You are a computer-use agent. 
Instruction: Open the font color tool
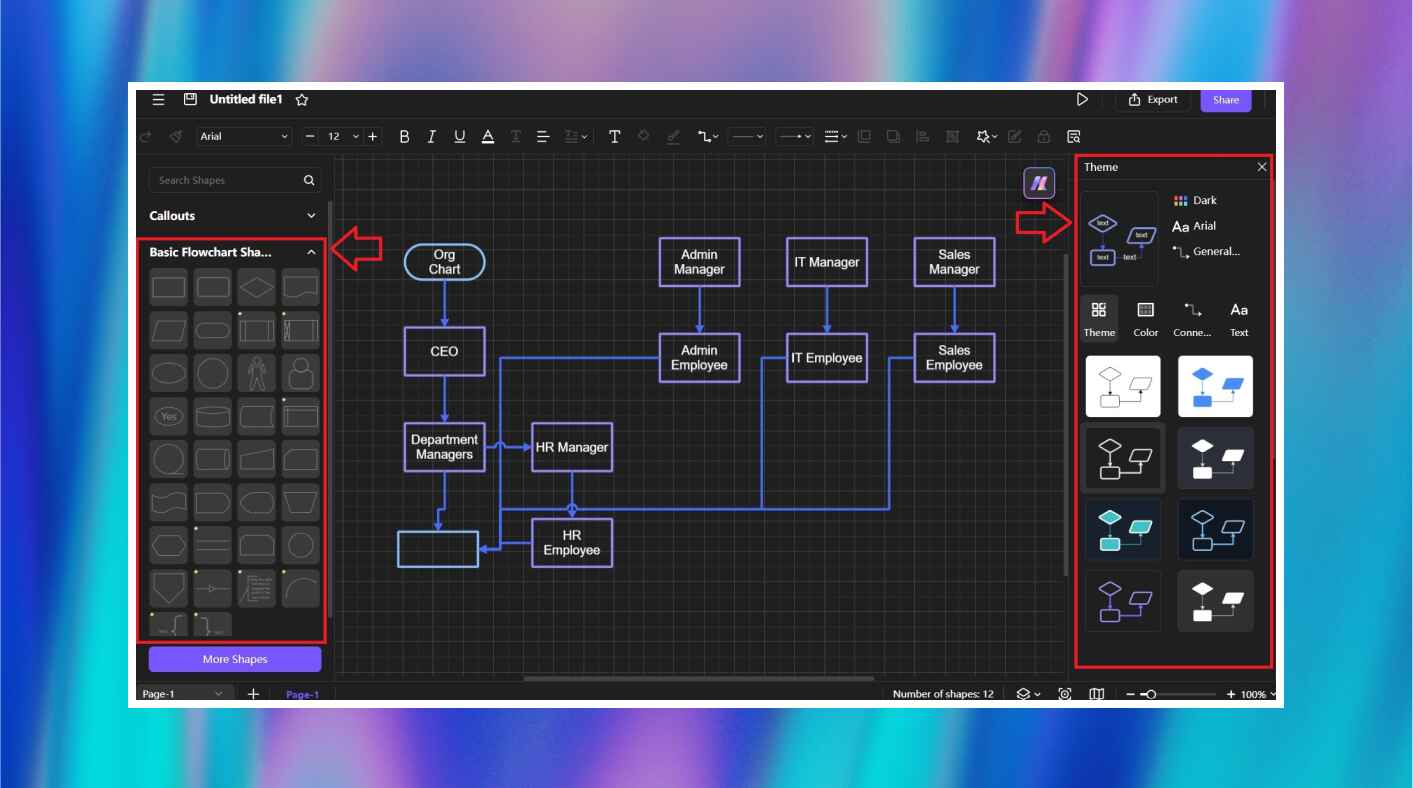[x=487, y=136]
